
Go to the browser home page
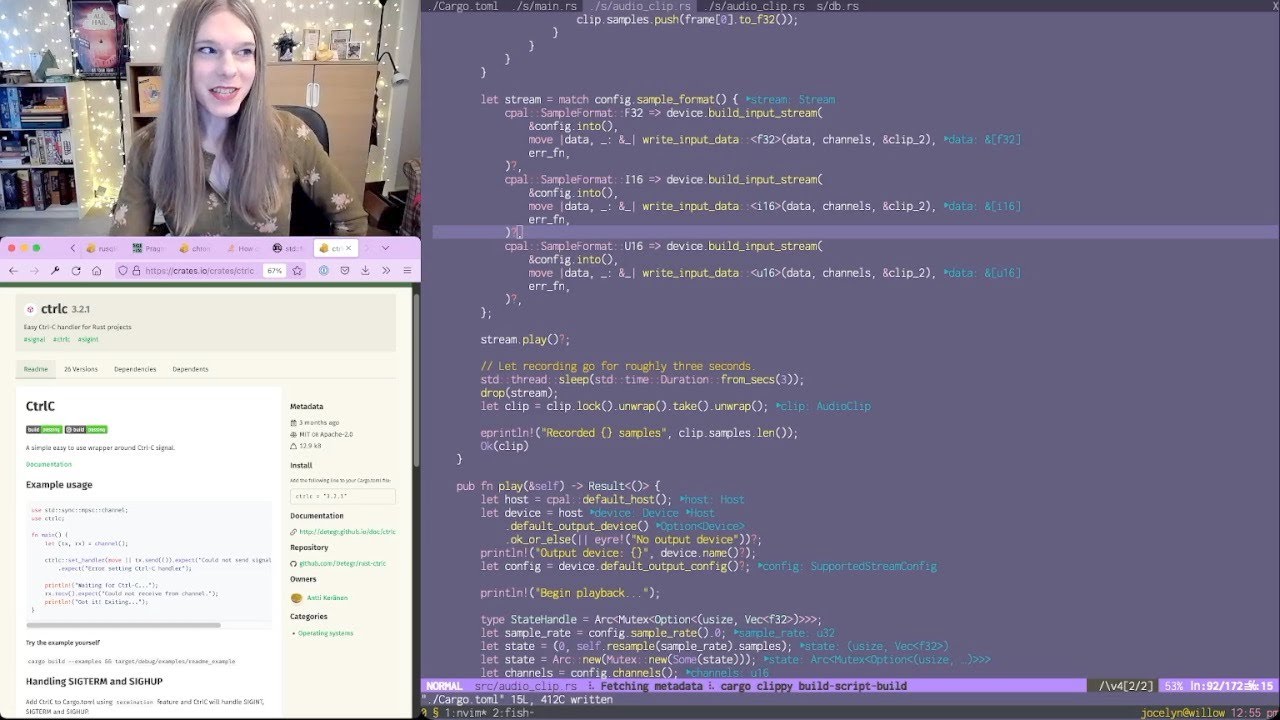(x=96, y=270)
